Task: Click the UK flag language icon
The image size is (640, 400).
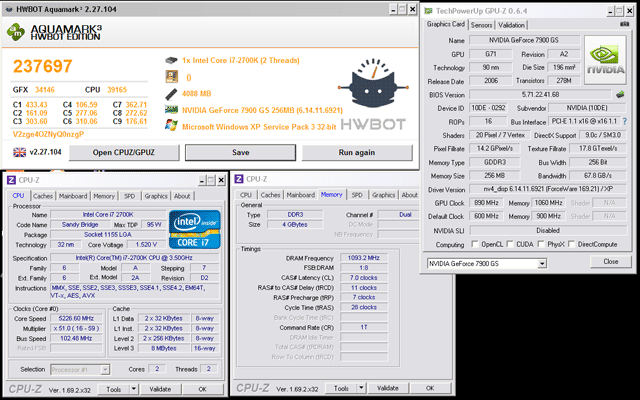Action: (21, 152)
